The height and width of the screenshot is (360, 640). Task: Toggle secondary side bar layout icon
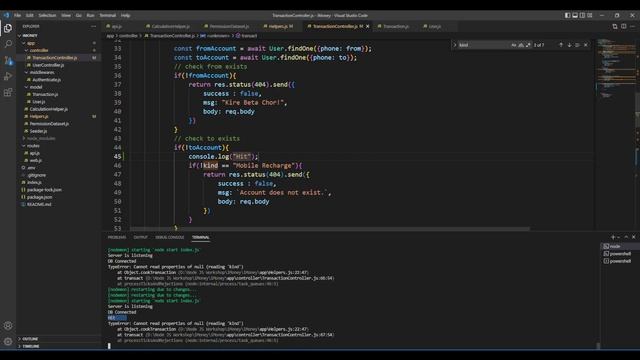click(x=582, y=15)
